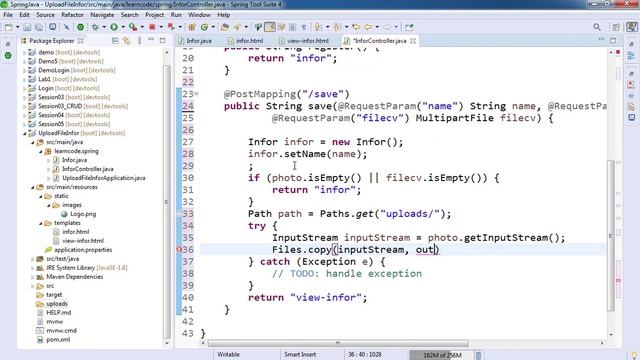Click the Relaunch toolbar icon next to Stop
Image resolution: width=640 pixels, height=360 pixels.
pos(171,27)
